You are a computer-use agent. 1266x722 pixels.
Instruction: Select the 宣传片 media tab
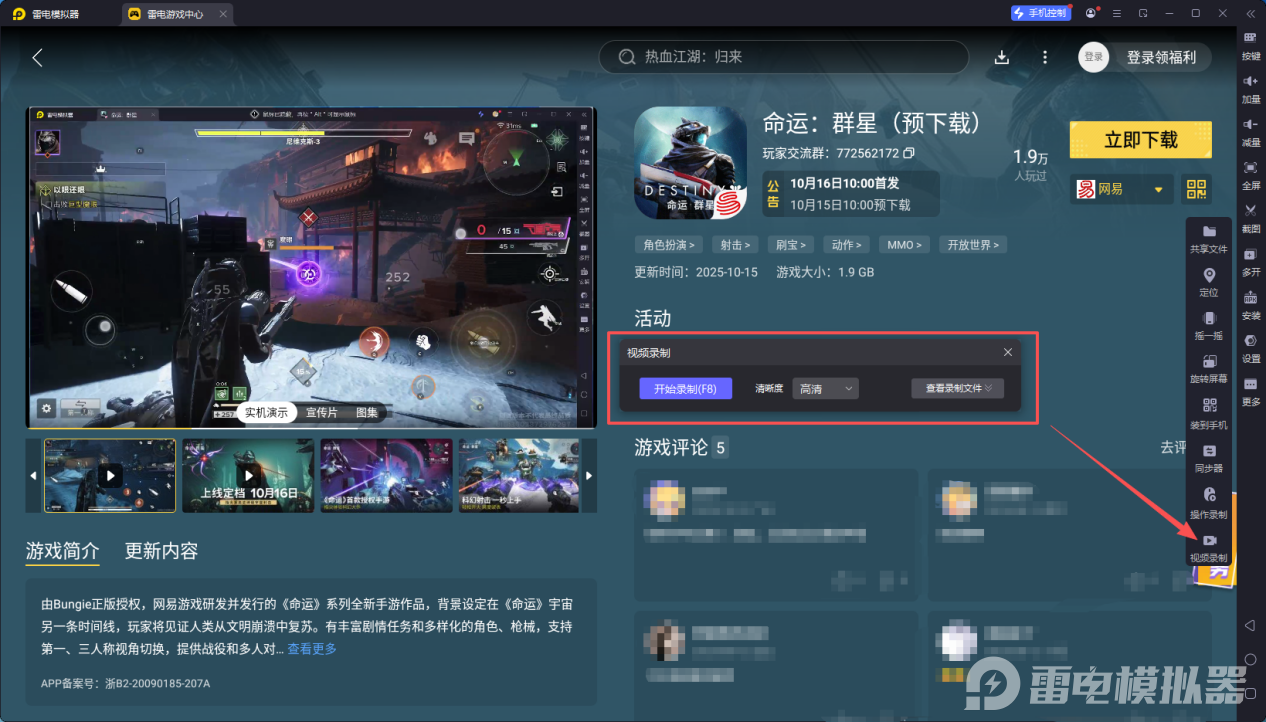pos(322,413)
